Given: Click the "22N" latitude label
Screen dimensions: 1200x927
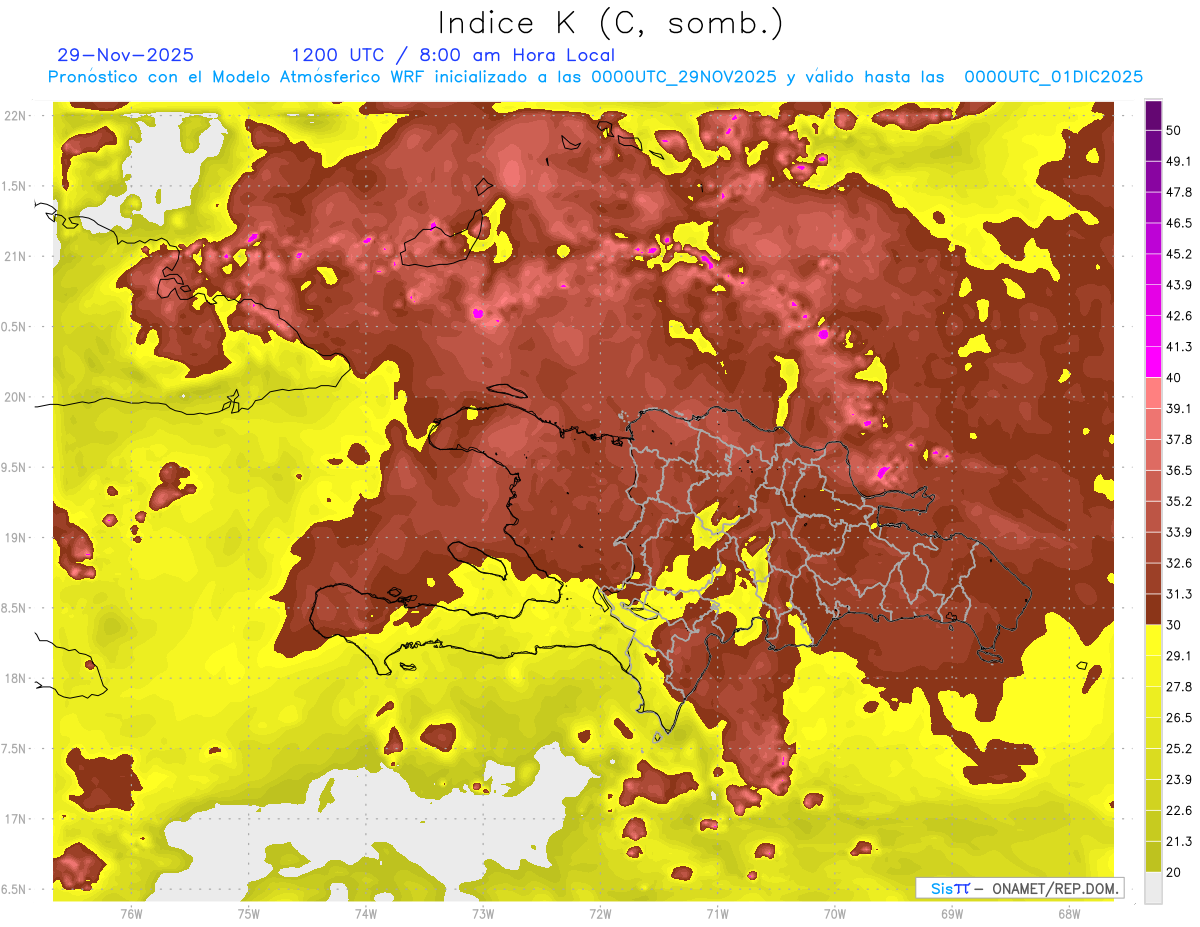Looking at the screenshot, I should tap(15, 115).
